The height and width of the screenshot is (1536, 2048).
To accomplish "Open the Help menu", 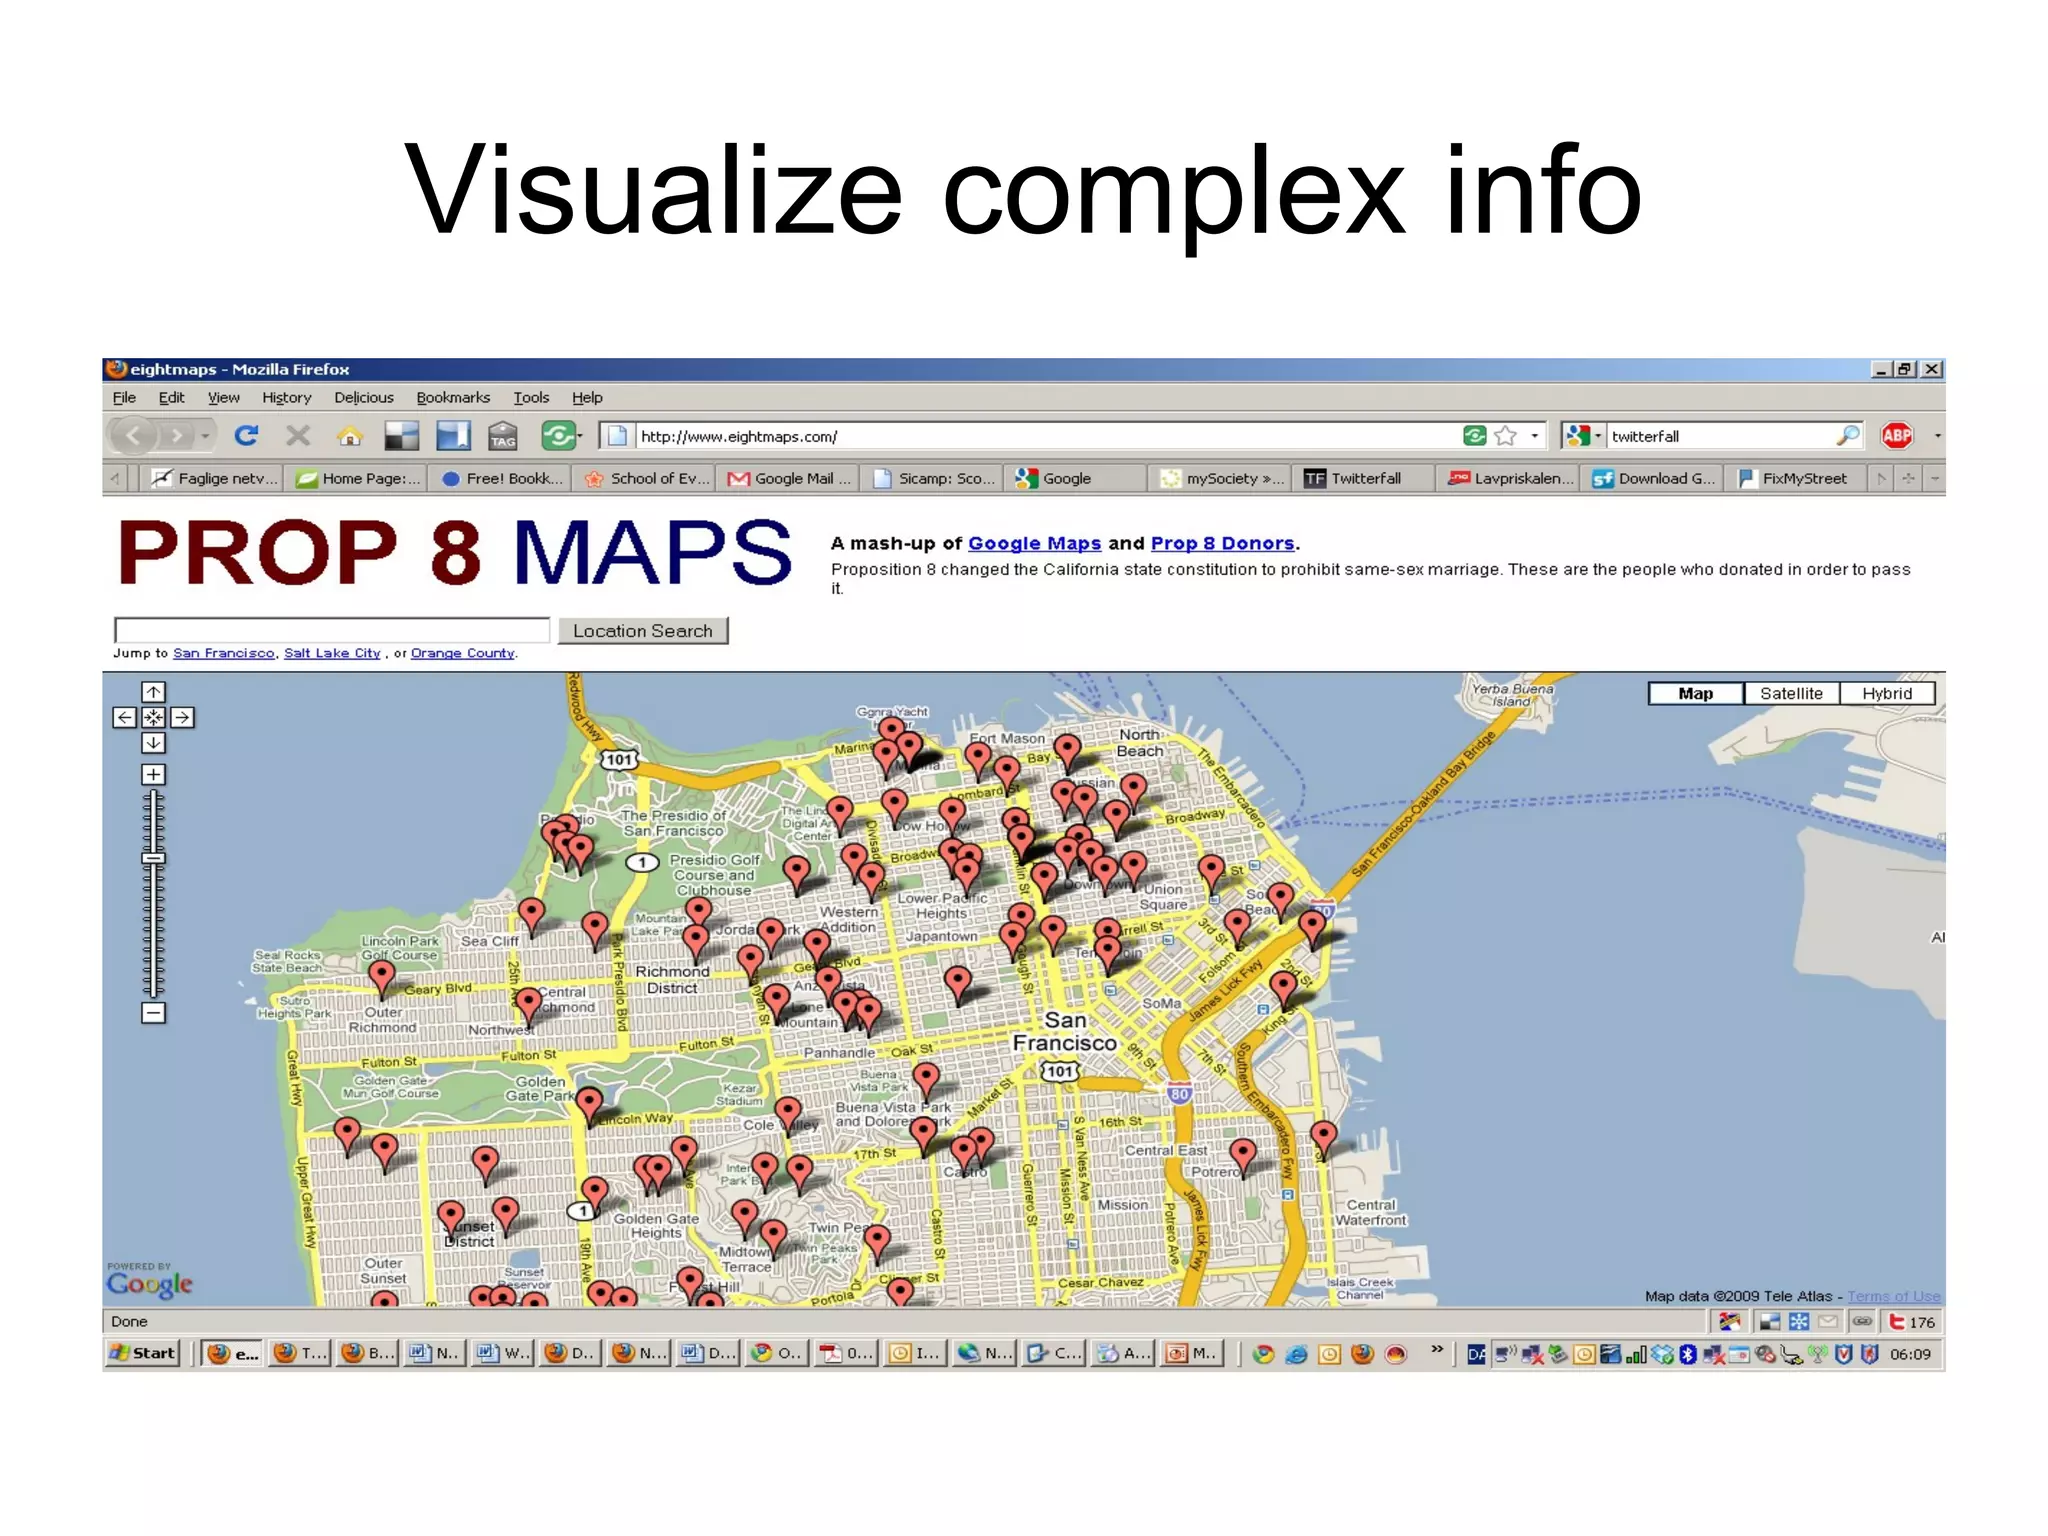I will (587, 398).
